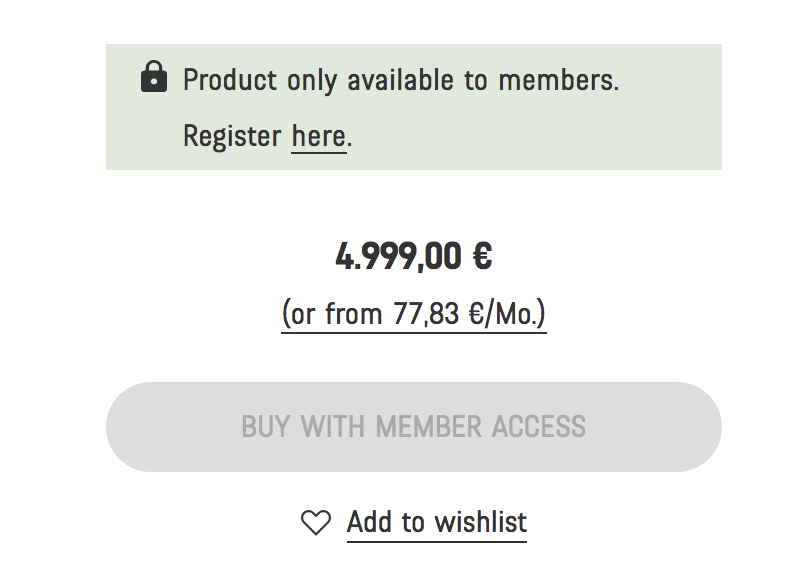Click the '€/Mo.' part of the financing link
Viewport: 788px width, 564px height.
coord(508,314)
